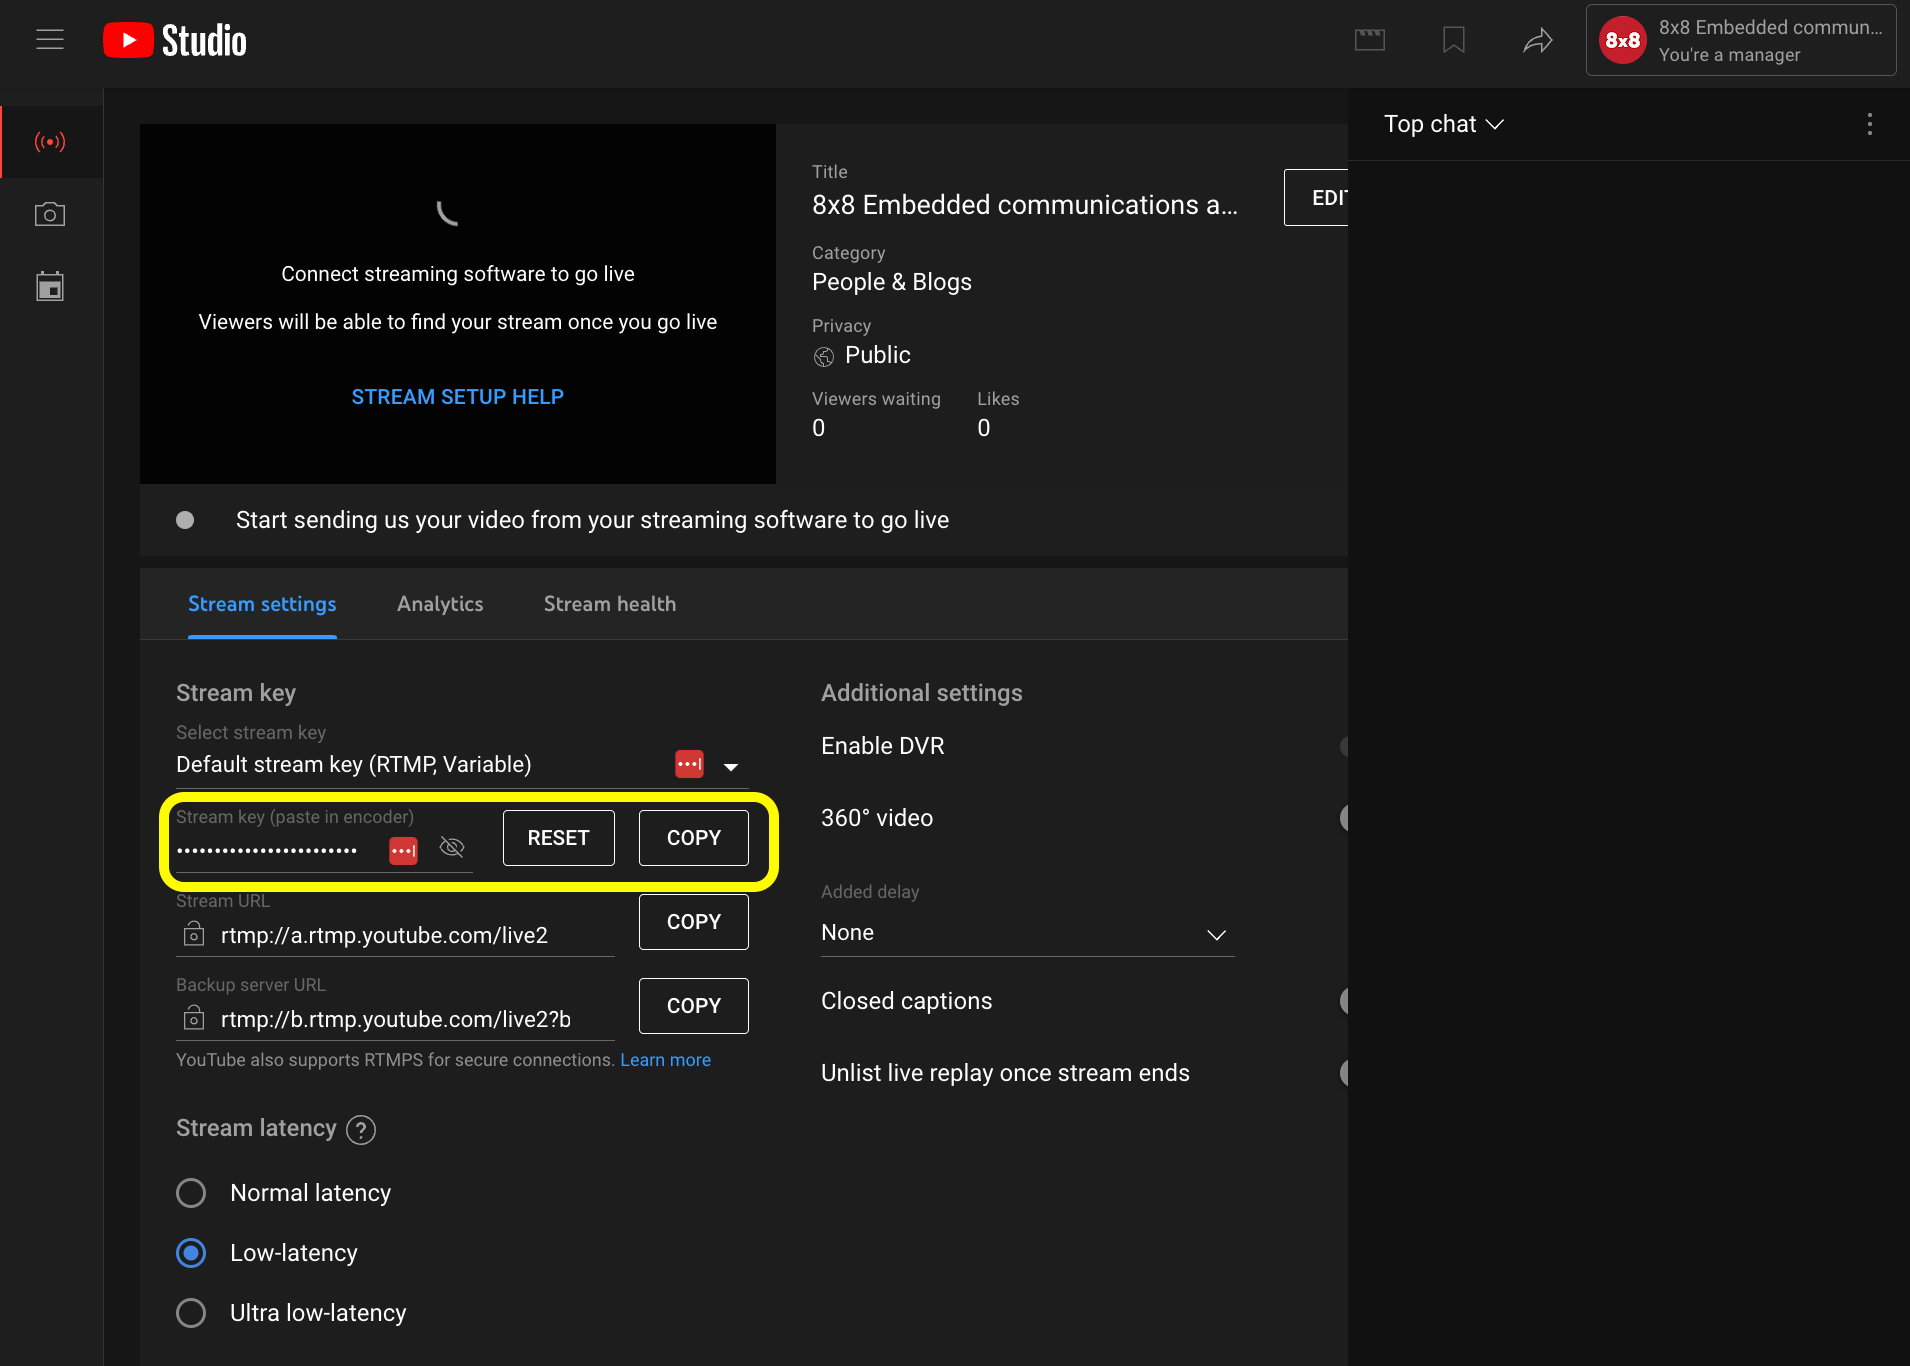The image size is (1910, 1366).
Task: Click the YouTube Studio logo
Action: [x=175, y=40]
